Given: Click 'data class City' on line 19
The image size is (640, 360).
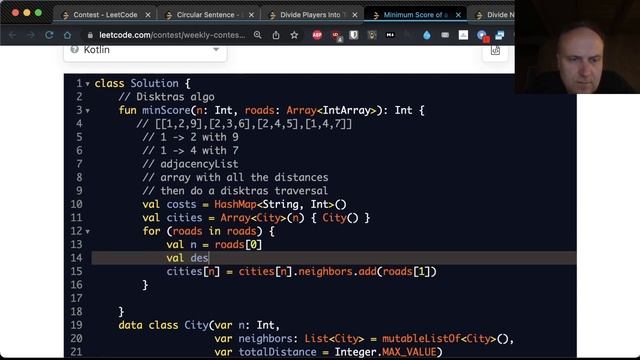Looking at the screenshot, I should 163,325.
